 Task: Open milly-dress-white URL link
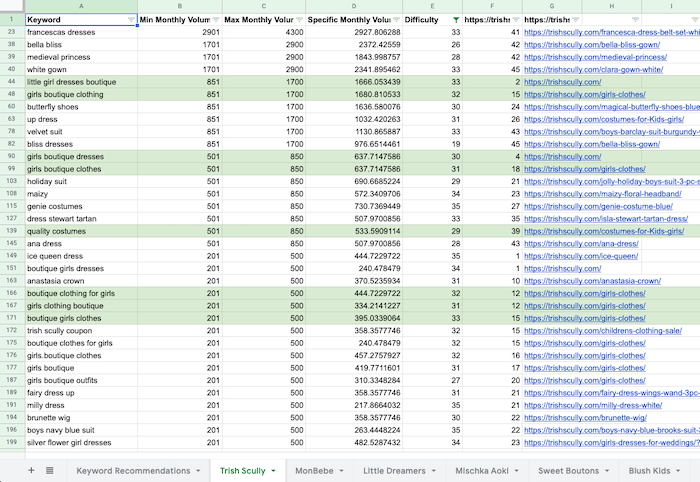click(593, 406)
